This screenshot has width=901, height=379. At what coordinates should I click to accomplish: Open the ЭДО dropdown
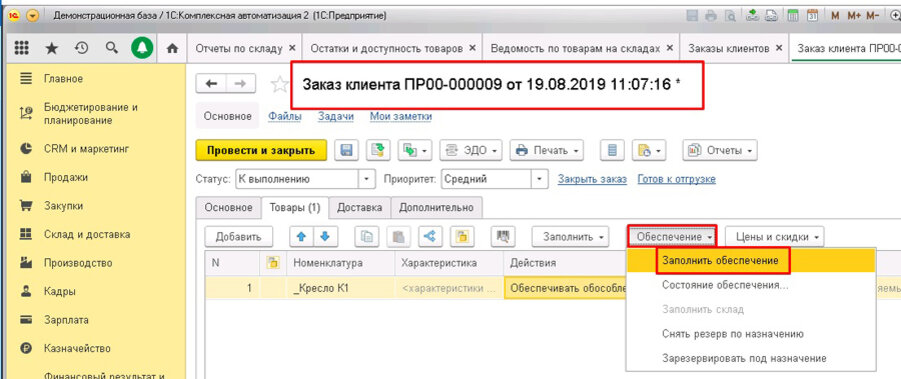471,150
